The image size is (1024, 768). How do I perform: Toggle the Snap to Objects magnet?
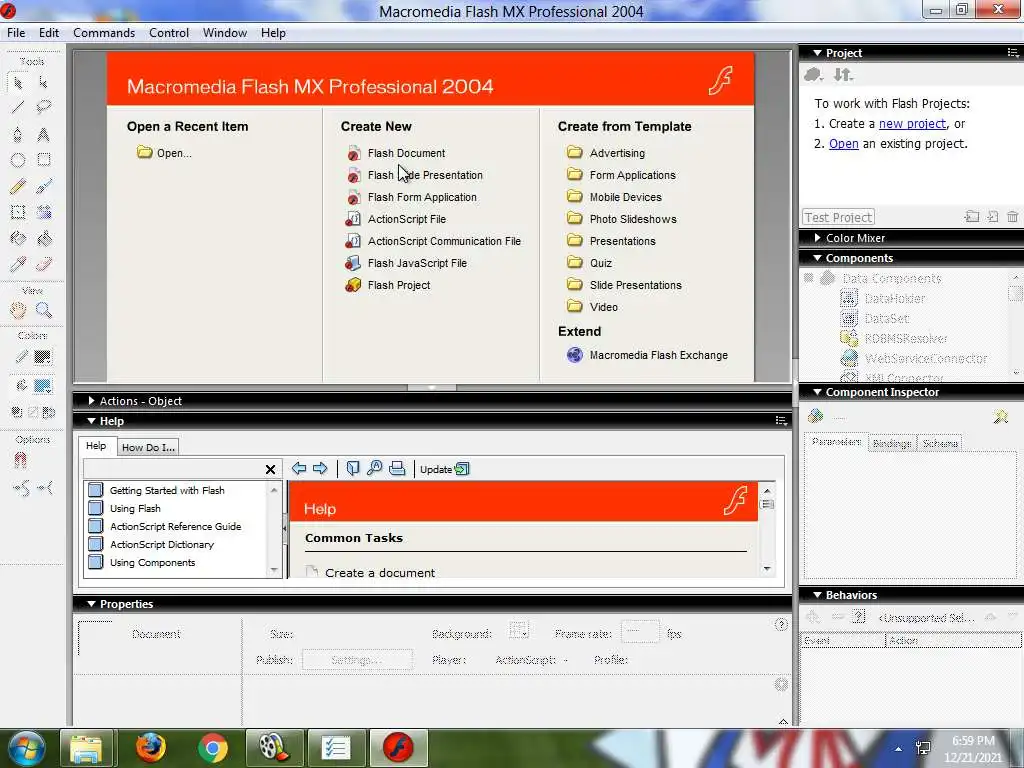tap(20, 460)
